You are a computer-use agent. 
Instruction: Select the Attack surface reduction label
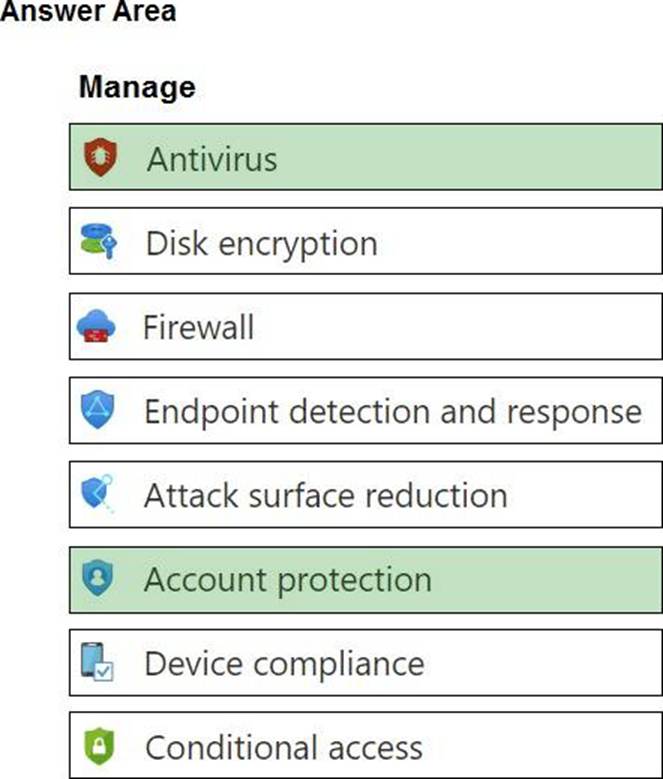tap(325, 494)
